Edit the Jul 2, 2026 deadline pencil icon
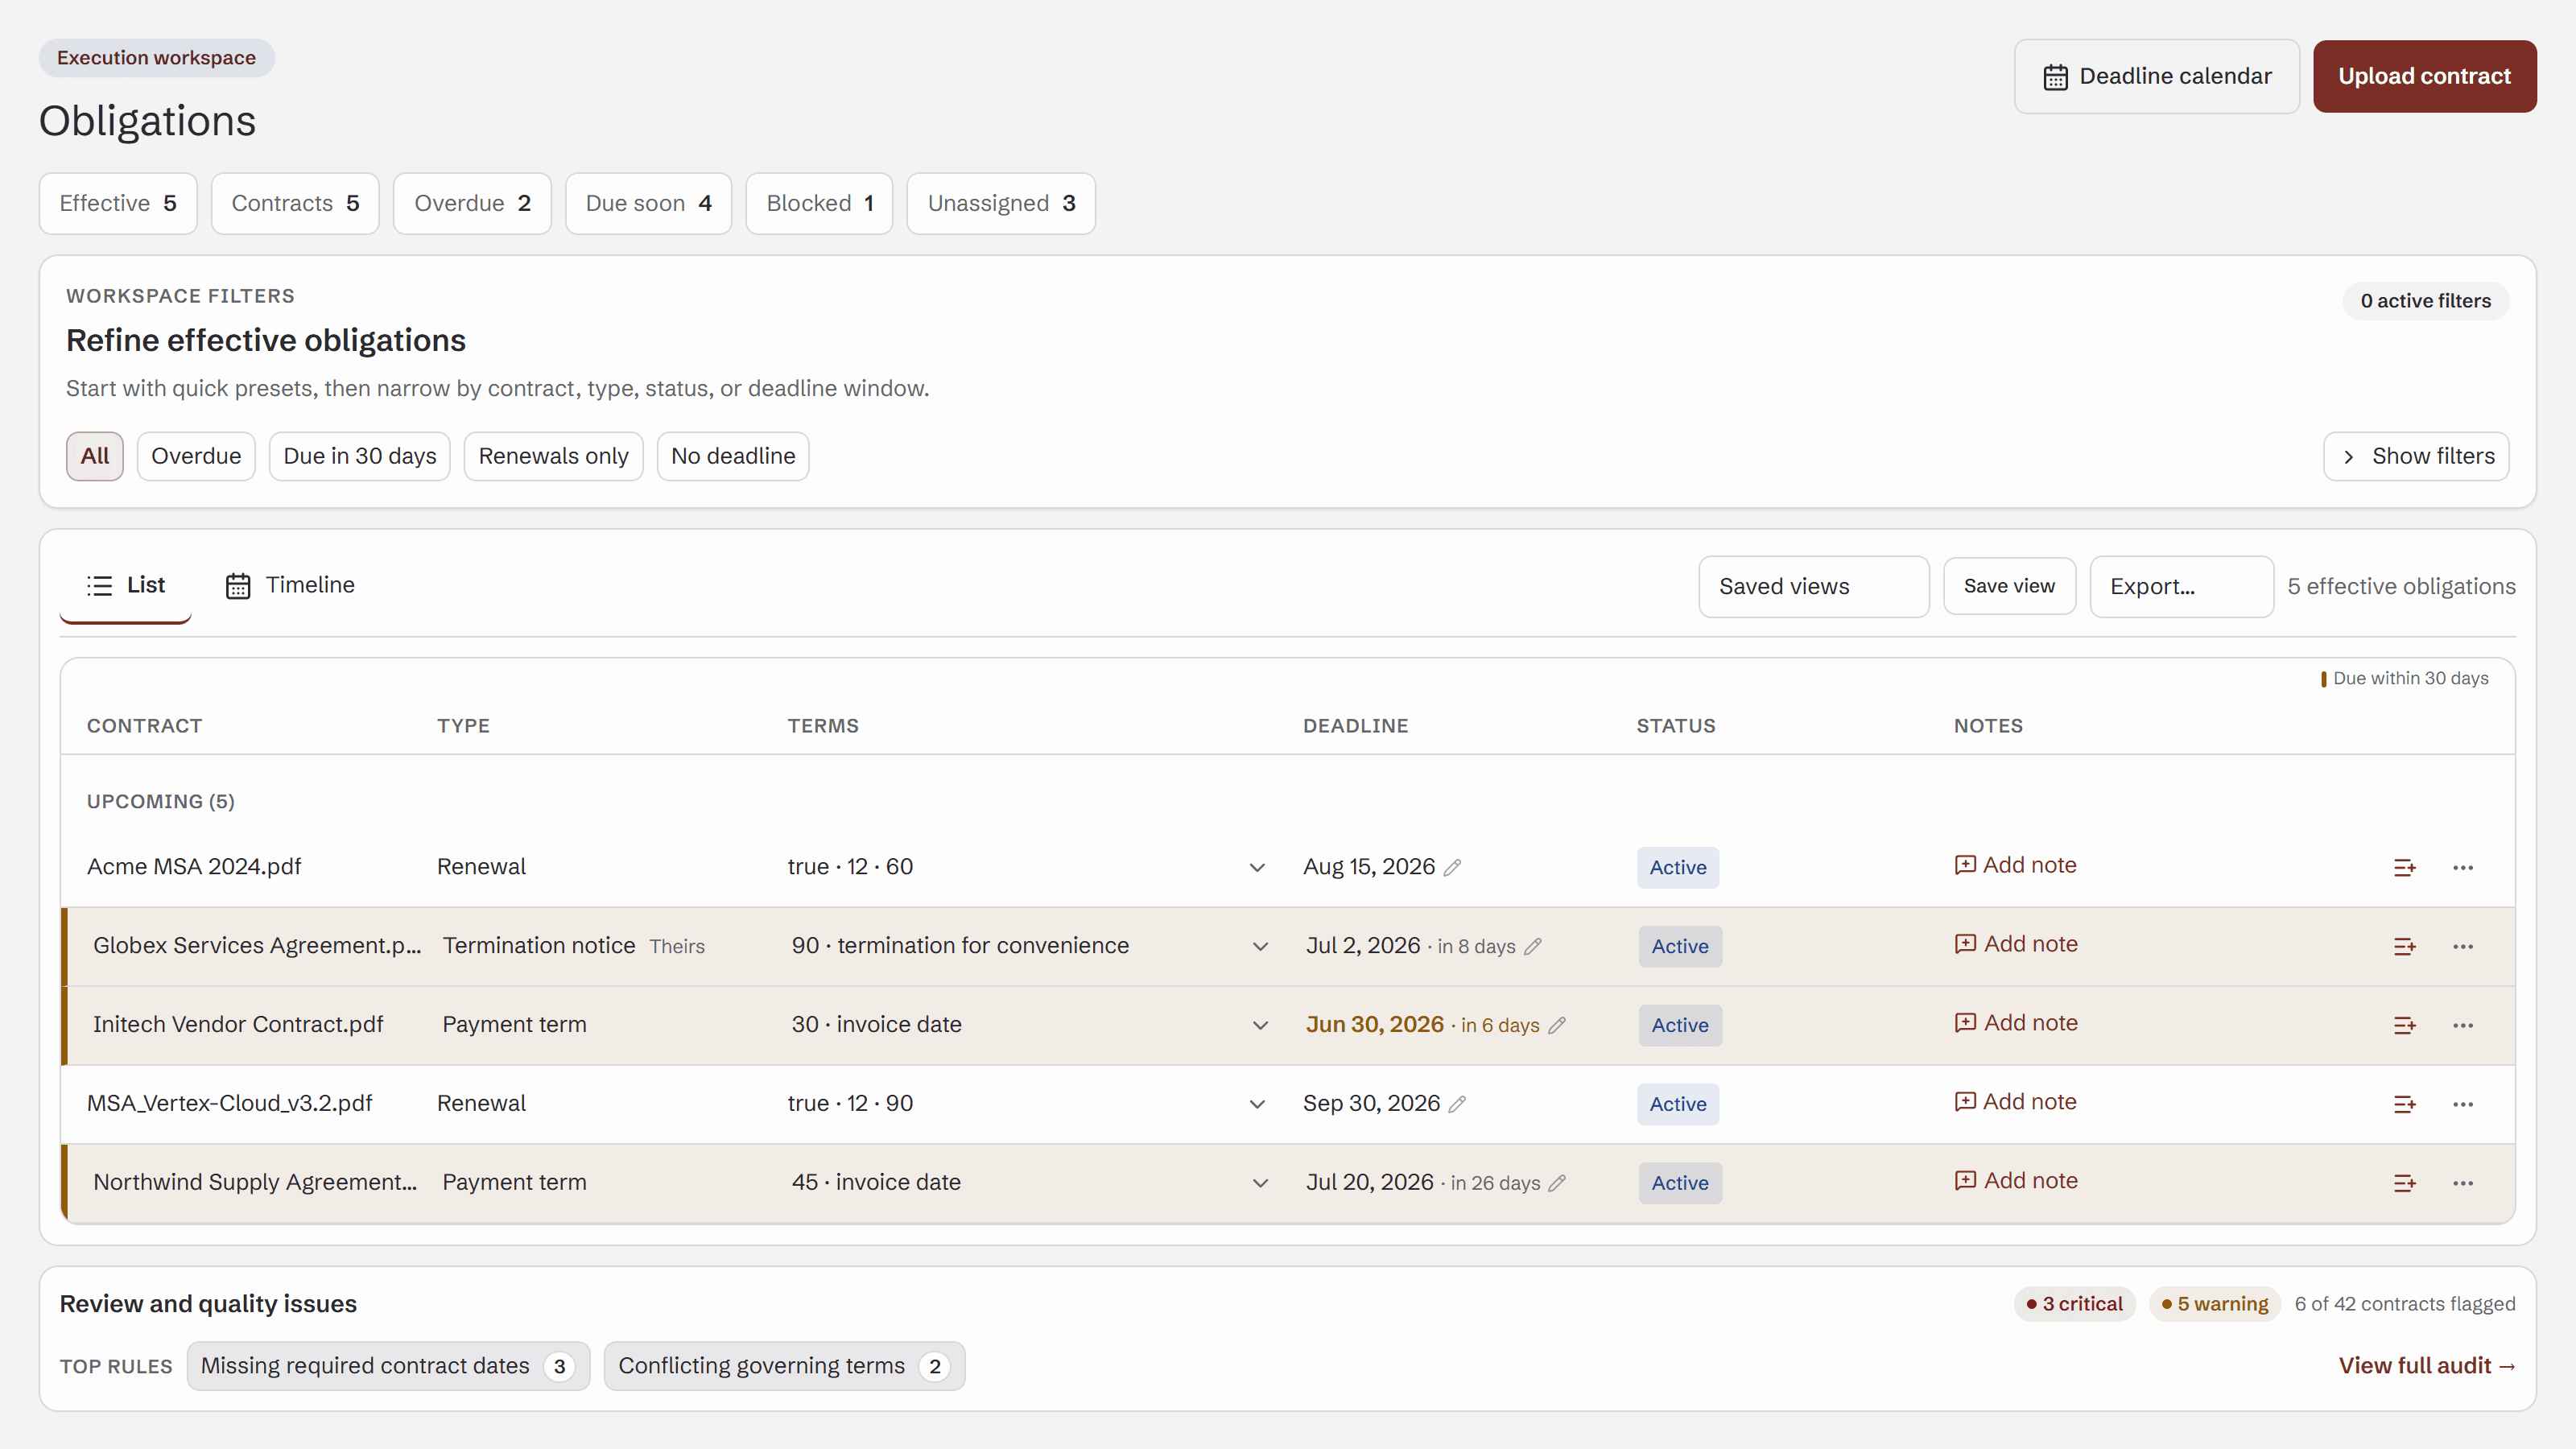 pyautogui.click(x=1533, y=946)
